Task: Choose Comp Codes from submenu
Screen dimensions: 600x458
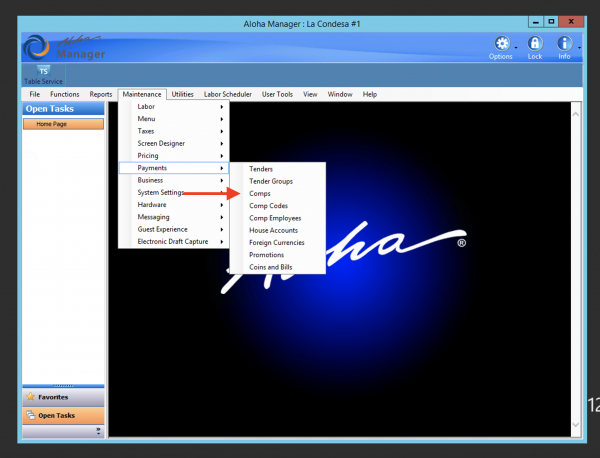Action: [278, 205]
